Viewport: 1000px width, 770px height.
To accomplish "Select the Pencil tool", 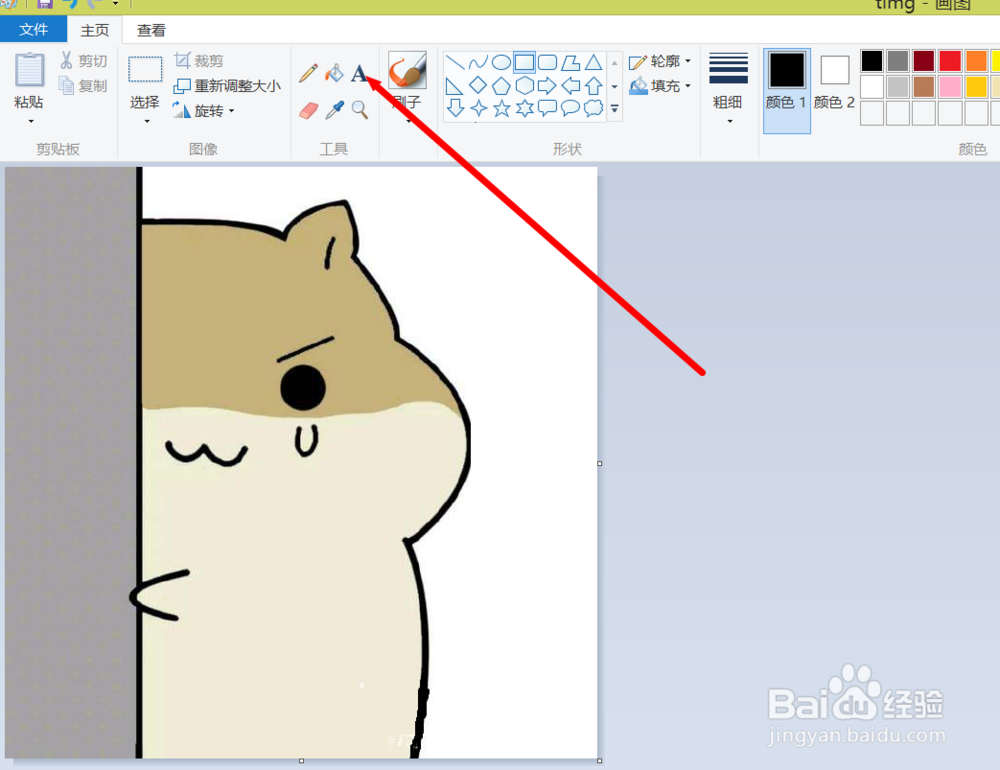I will (x=308, y=73).
